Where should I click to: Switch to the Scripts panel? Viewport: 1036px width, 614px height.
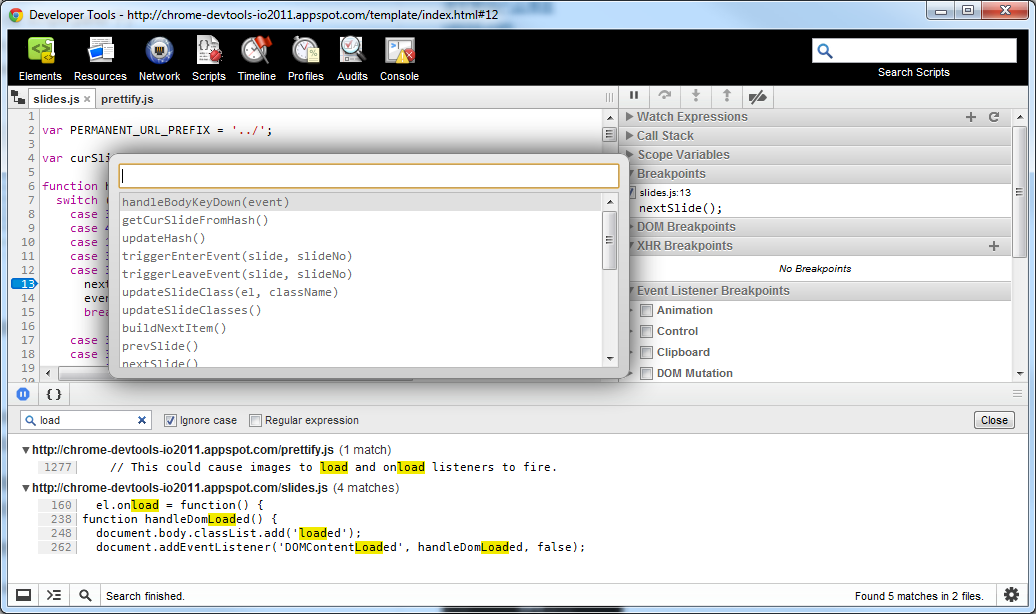(x=209, y=59)
